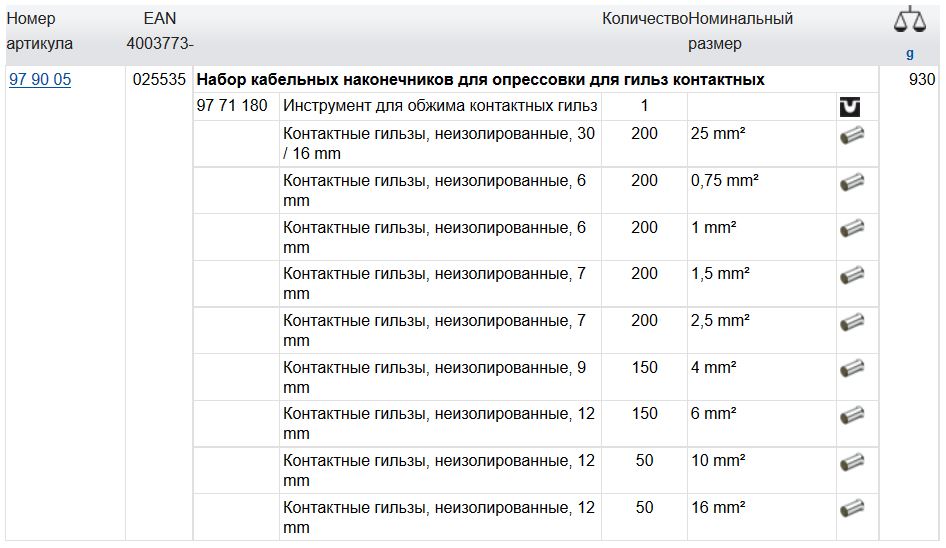The width and height of the screenshot is (946, 548).
Task: Click ferrule icon in 4 mm² row
Action: [x=851, y=368]
